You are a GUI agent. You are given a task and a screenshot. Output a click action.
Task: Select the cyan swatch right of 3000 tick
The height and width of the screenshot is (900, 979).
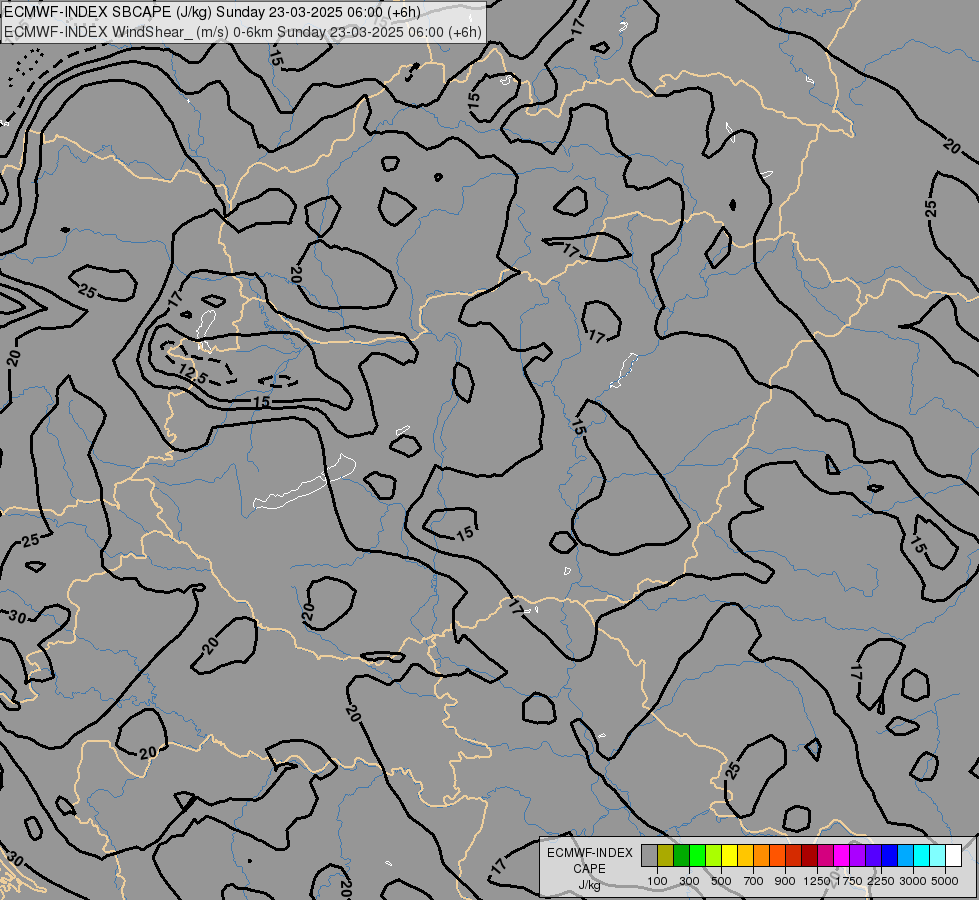tap(922, 855)
